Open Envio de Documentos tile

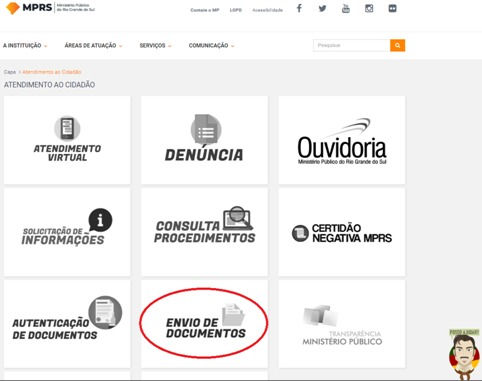click(x=204, y=324)
